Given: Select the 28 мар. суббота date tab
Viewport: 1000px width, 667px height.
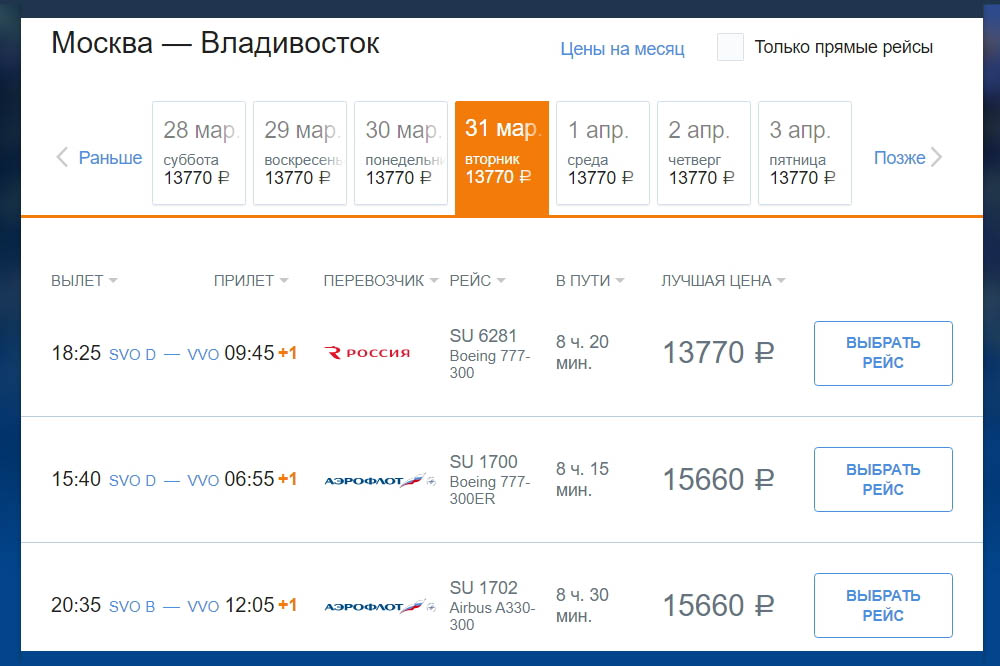Looking at the screenshot, I should 199,153.
